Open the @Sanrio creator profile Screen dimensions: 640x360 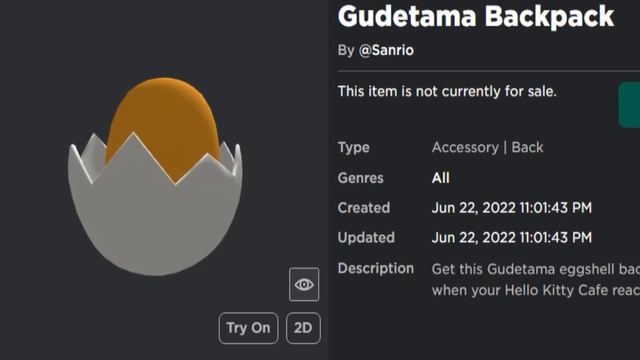[386, 50]
